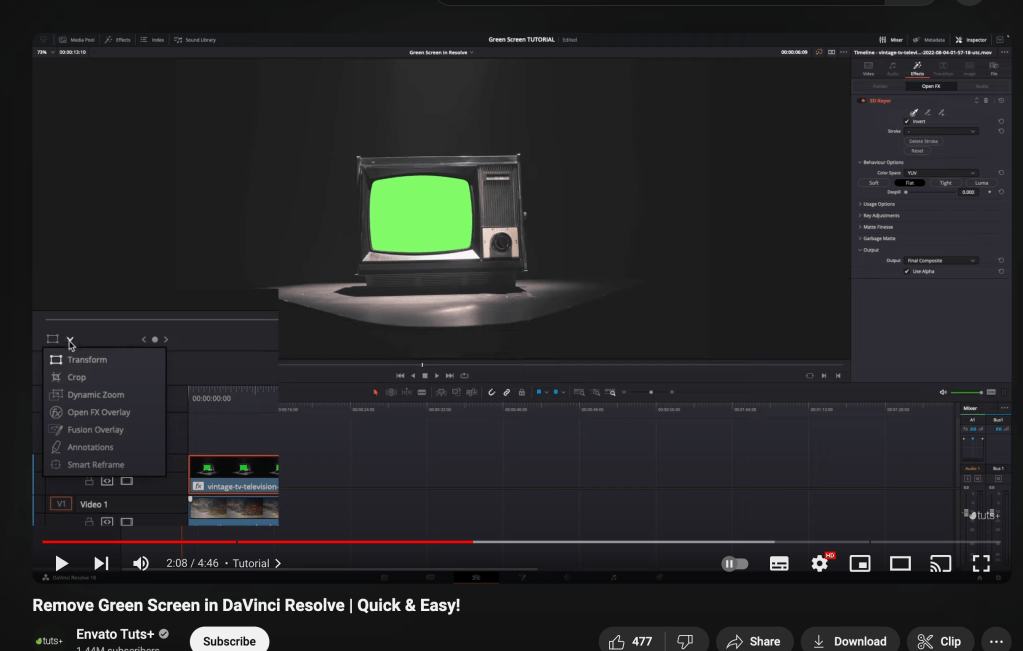The height and width of the screenshot is (651, 1023).
Task: Click the YouTube Download button
Action: 851,641
